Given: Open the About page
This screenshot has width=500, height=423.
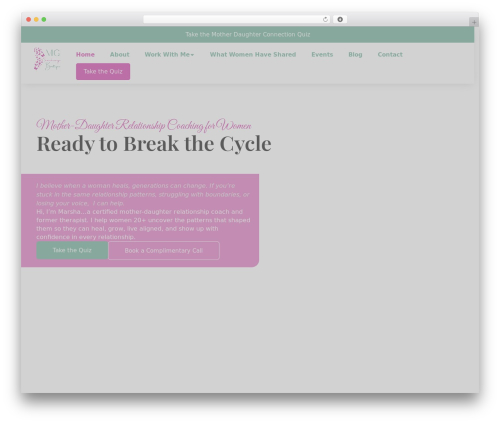Looking at the screenshot, I should pos(120,54).
